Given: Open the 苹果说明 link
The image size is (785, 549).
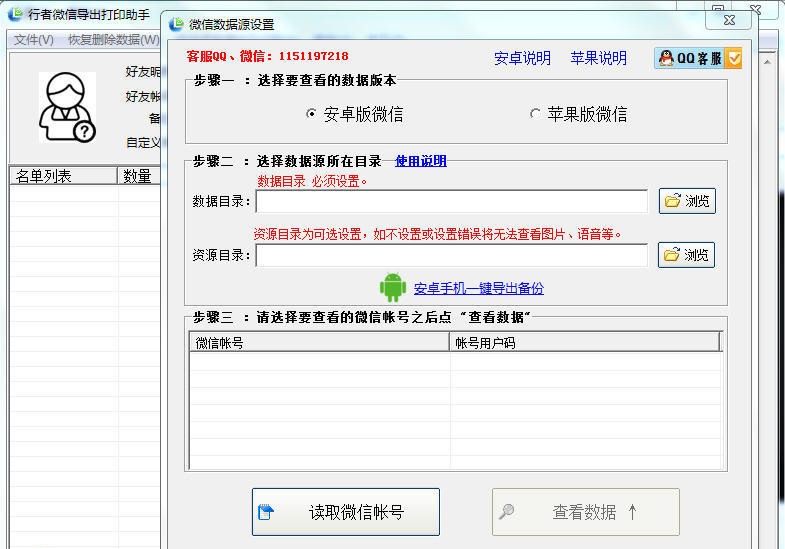Looking at the screenshot, I should [598, 58].
